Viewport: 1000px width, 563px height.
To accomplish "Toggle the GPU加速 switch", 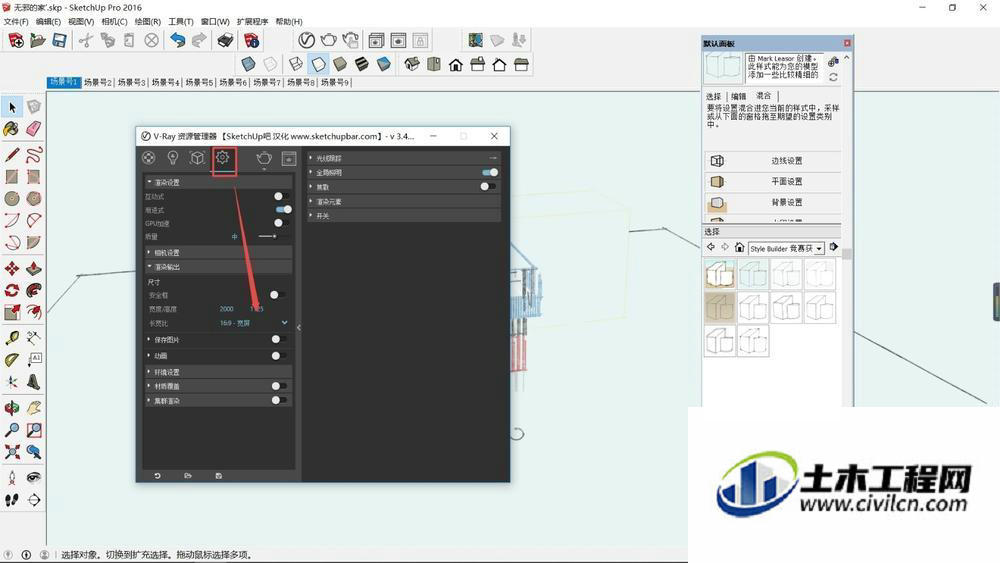I will click(281, 223).
